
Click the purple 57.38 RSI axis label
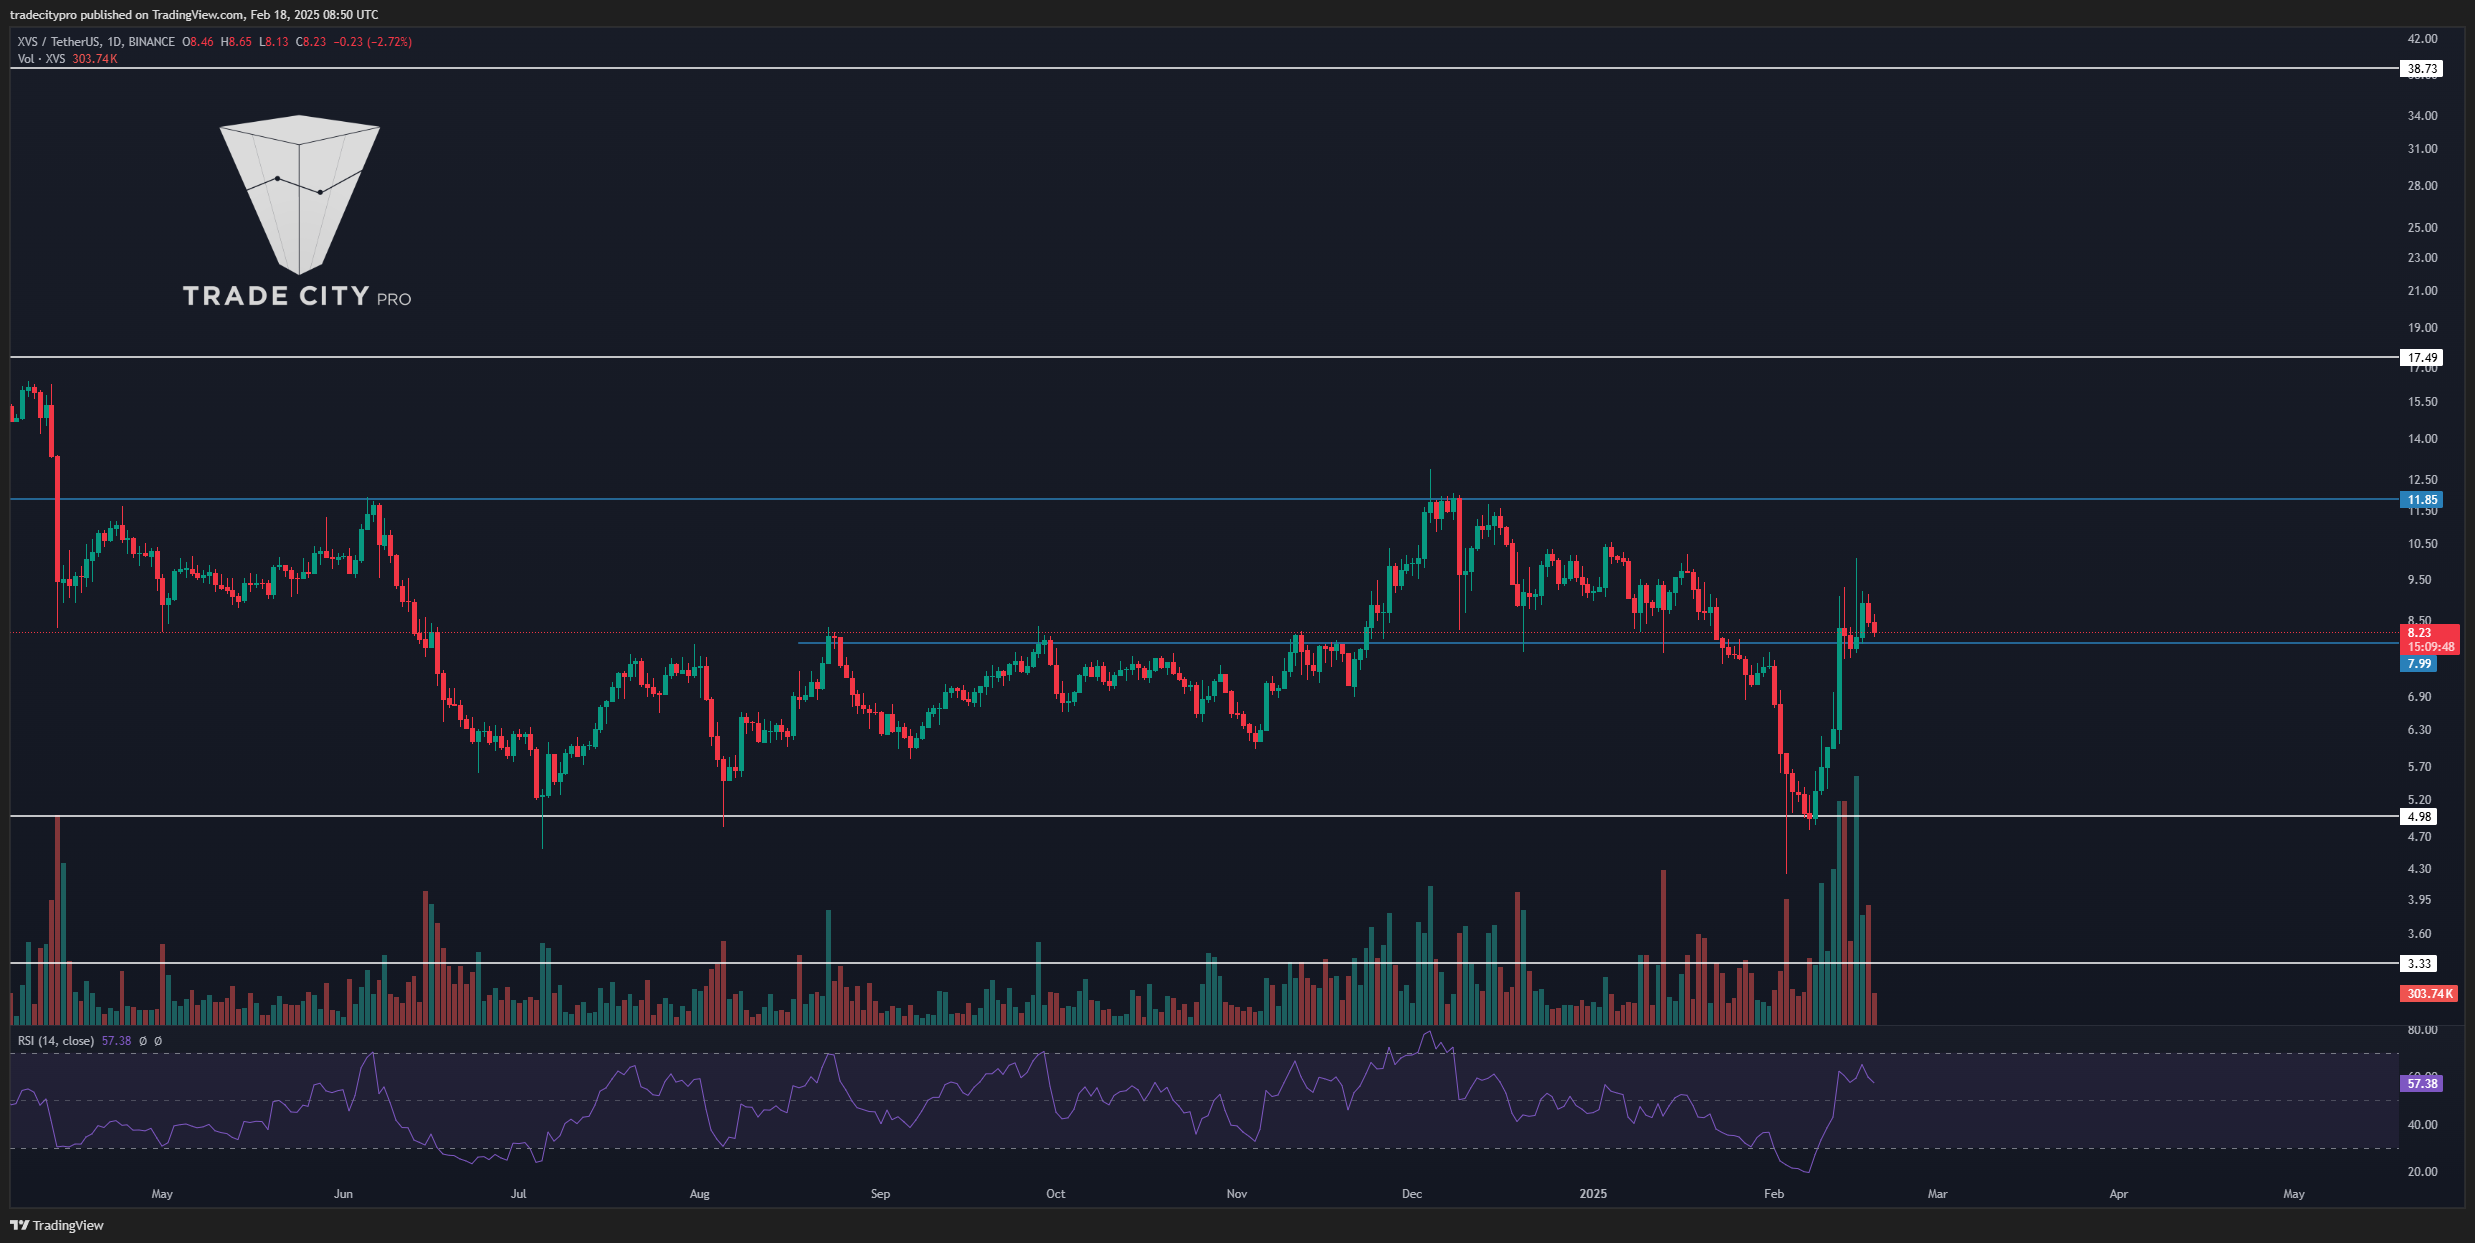(x=2421, y=1084)
